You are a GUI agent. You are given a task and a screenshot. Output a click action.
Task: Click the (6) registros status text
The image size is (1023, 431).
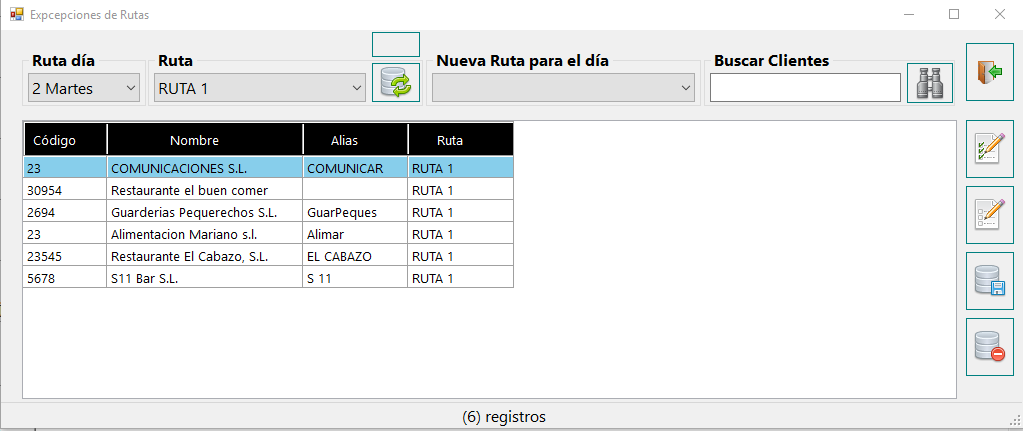(504, 417)
